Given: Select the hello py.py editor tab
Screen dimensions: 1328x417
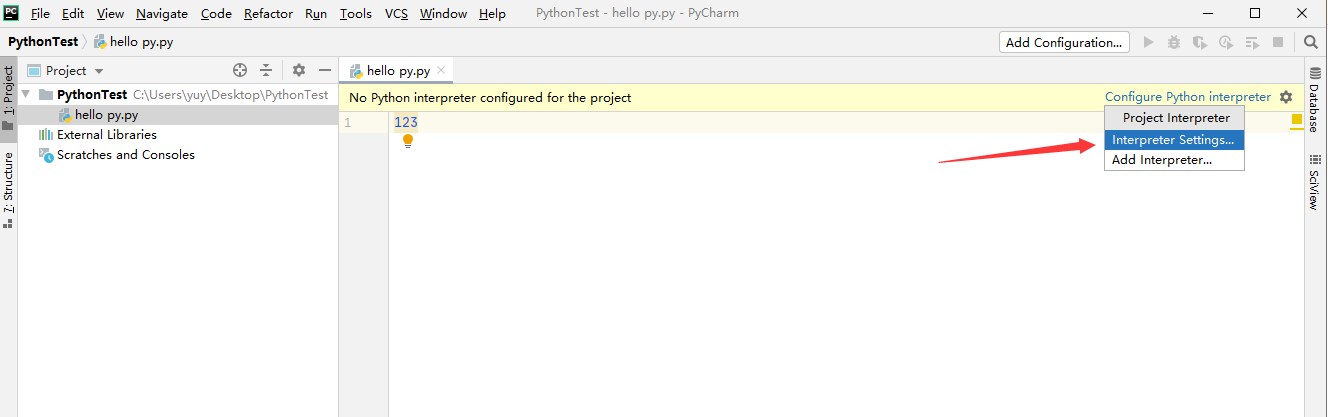Looking at the screenshot, I should pyautogui.click(x=398, y=70).
